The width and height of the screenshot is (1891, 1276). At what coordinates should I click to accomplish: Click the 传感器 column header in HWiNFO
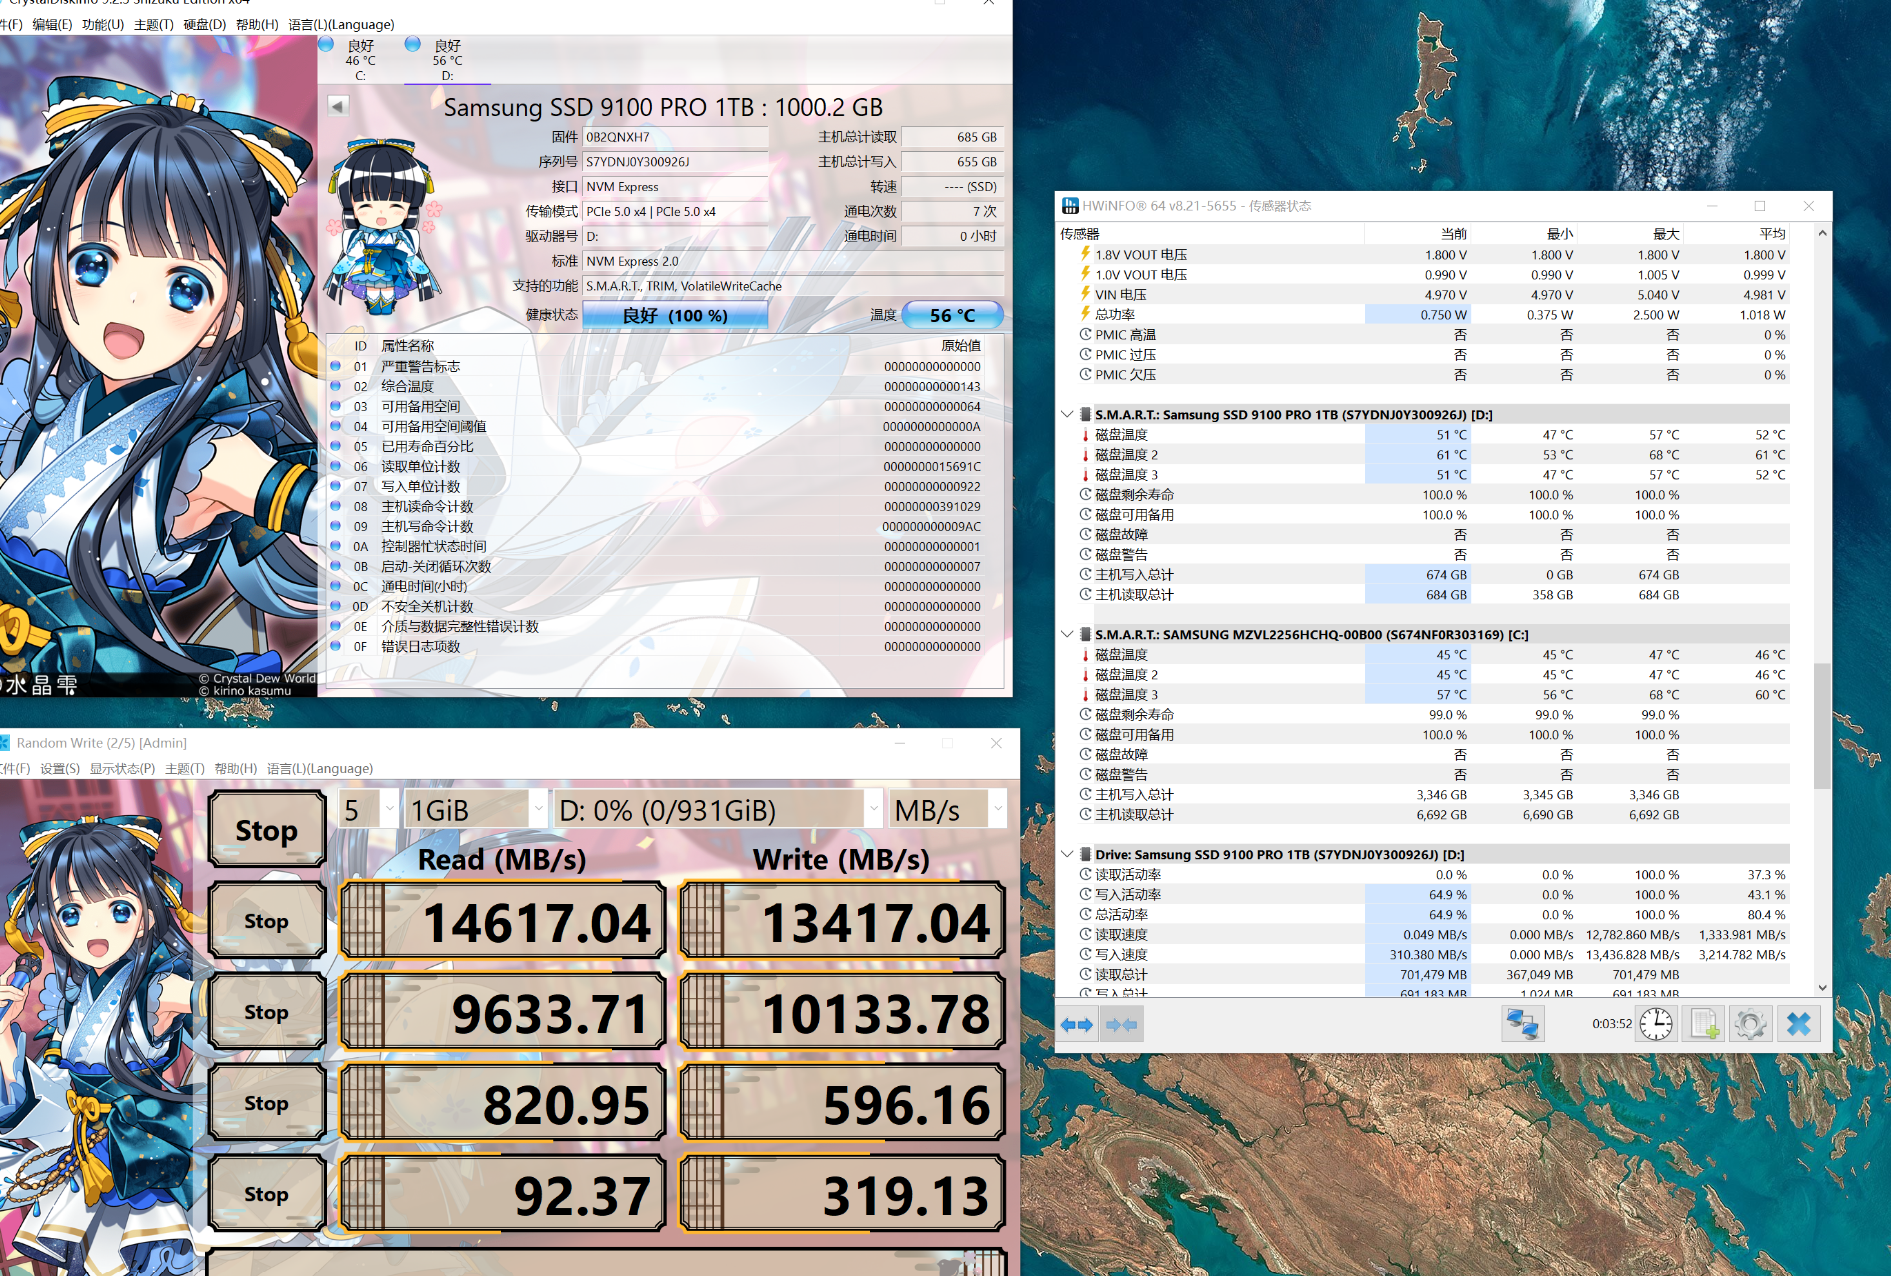pyautogui.click(x=1210, y=234)
